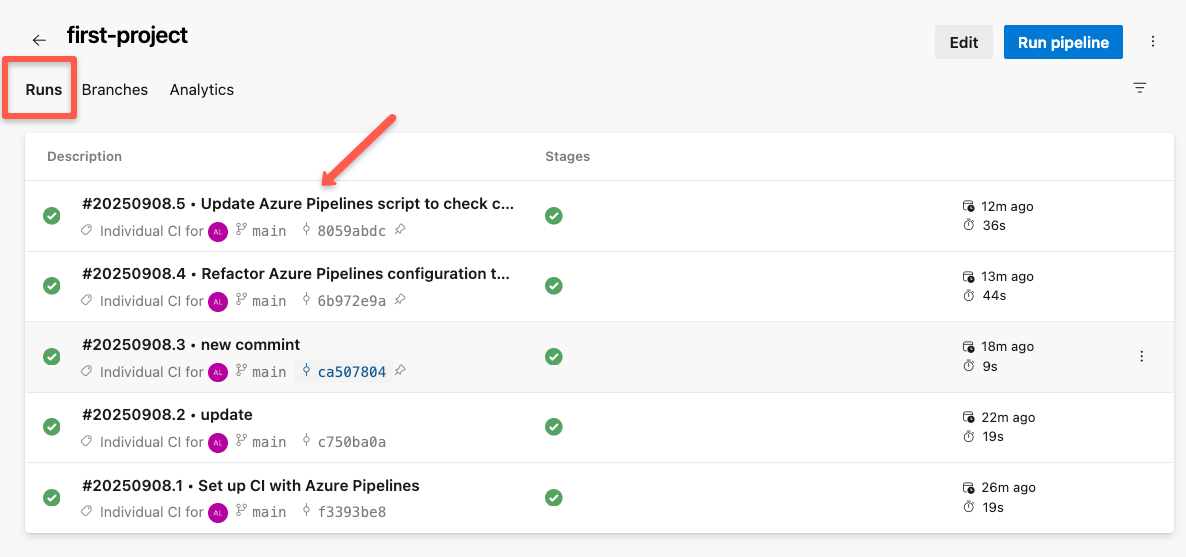Open run #20250908.4 Refactor Azure Pipelines configuration
This screenshot has width=1186, height=557.
point(296,274)
